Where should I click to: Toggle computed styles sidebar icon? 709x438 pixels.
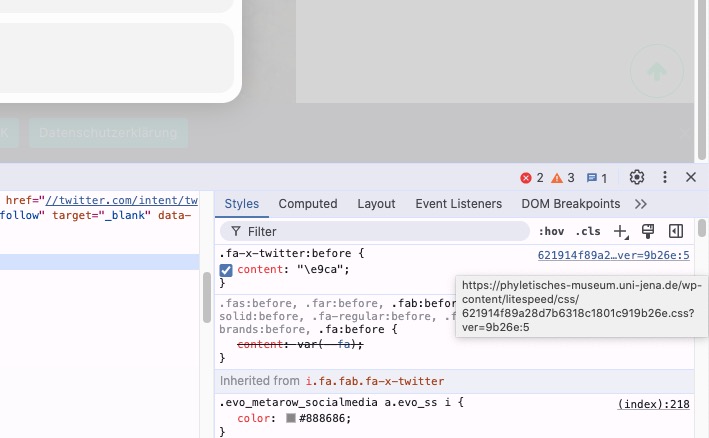coord(676,231)
